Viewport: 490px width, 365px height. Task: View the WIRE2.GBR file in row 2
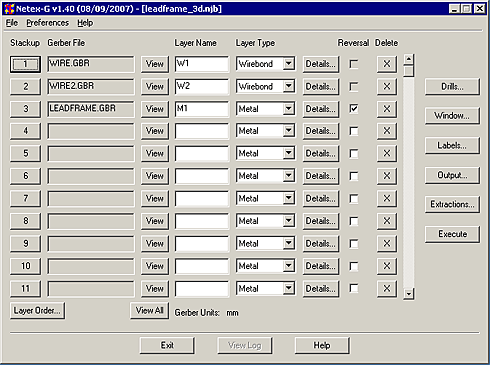pyautogui.click(x=155, y=87)
